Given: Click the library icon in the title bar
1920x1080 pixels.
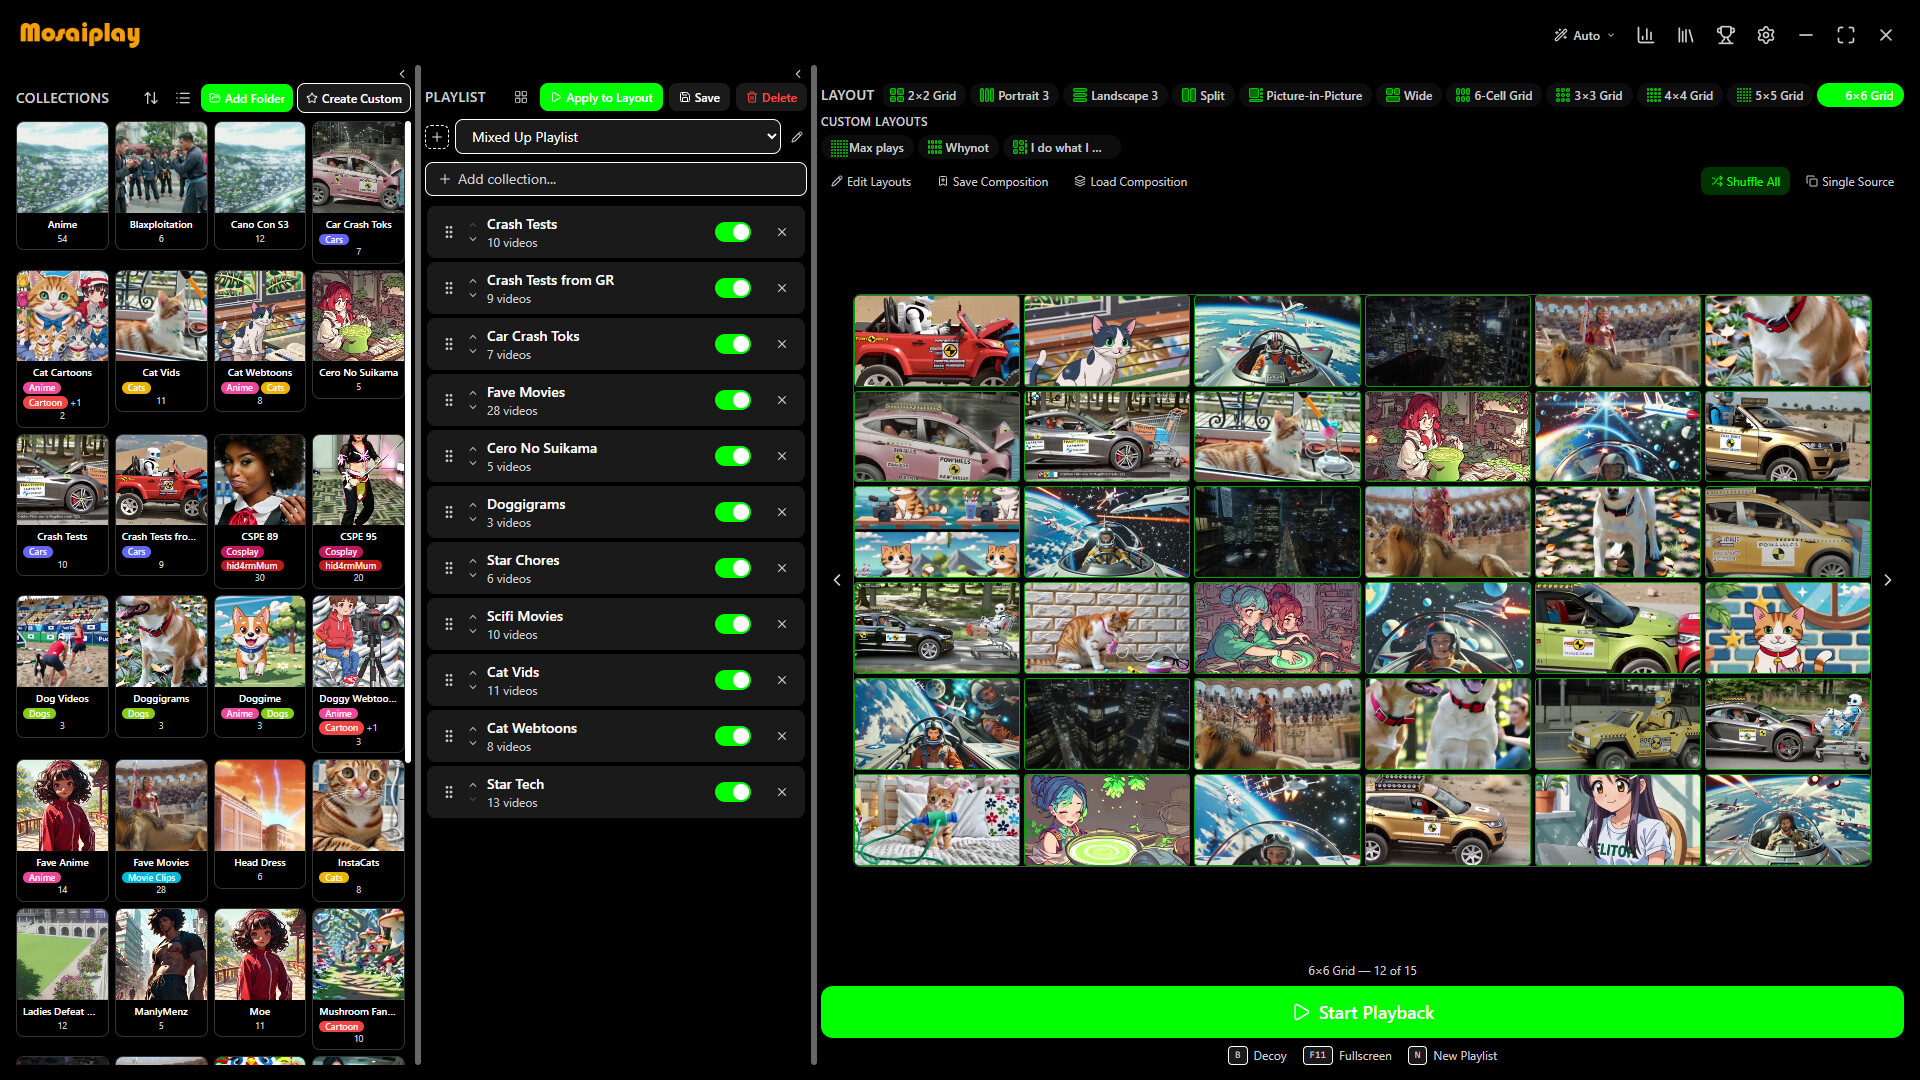Looking at the screenshot, I should click(x=1685, y=35).
